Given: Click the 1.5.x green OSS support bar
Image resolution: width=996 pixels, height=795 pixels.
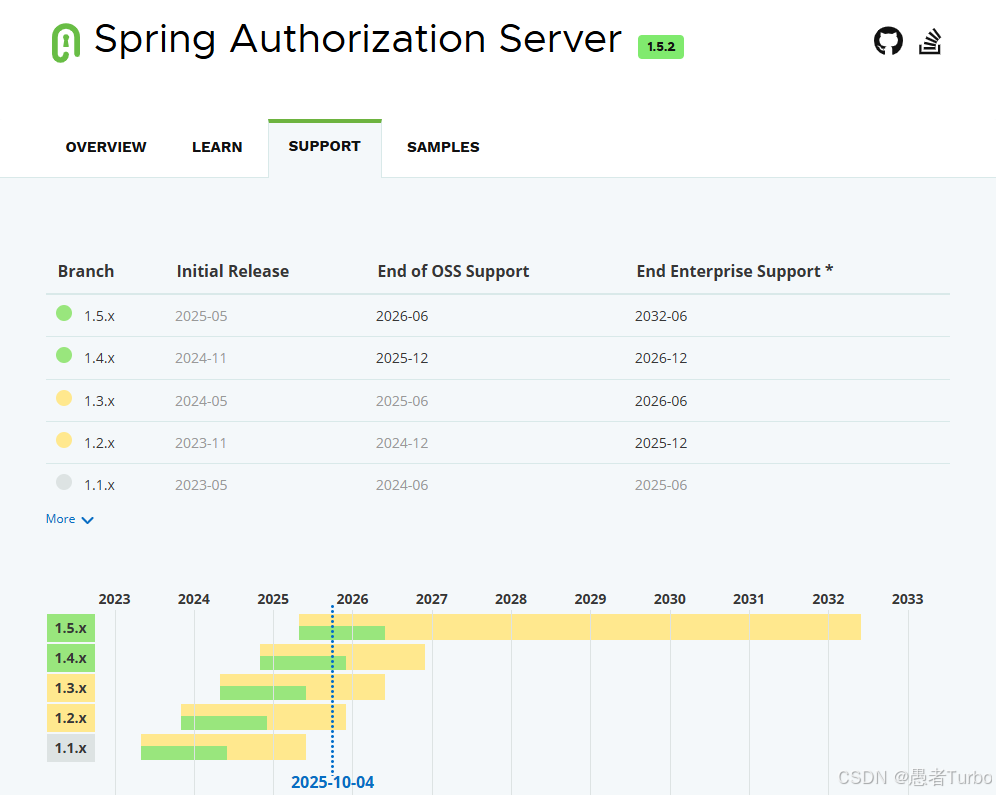Looking at the screenshot, I should click(342, 633).
